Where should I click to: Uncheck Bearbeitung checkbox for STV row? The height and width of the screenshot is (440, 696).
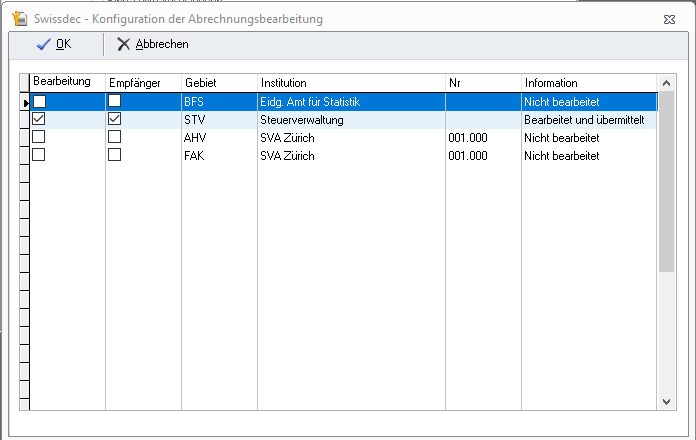39,119
